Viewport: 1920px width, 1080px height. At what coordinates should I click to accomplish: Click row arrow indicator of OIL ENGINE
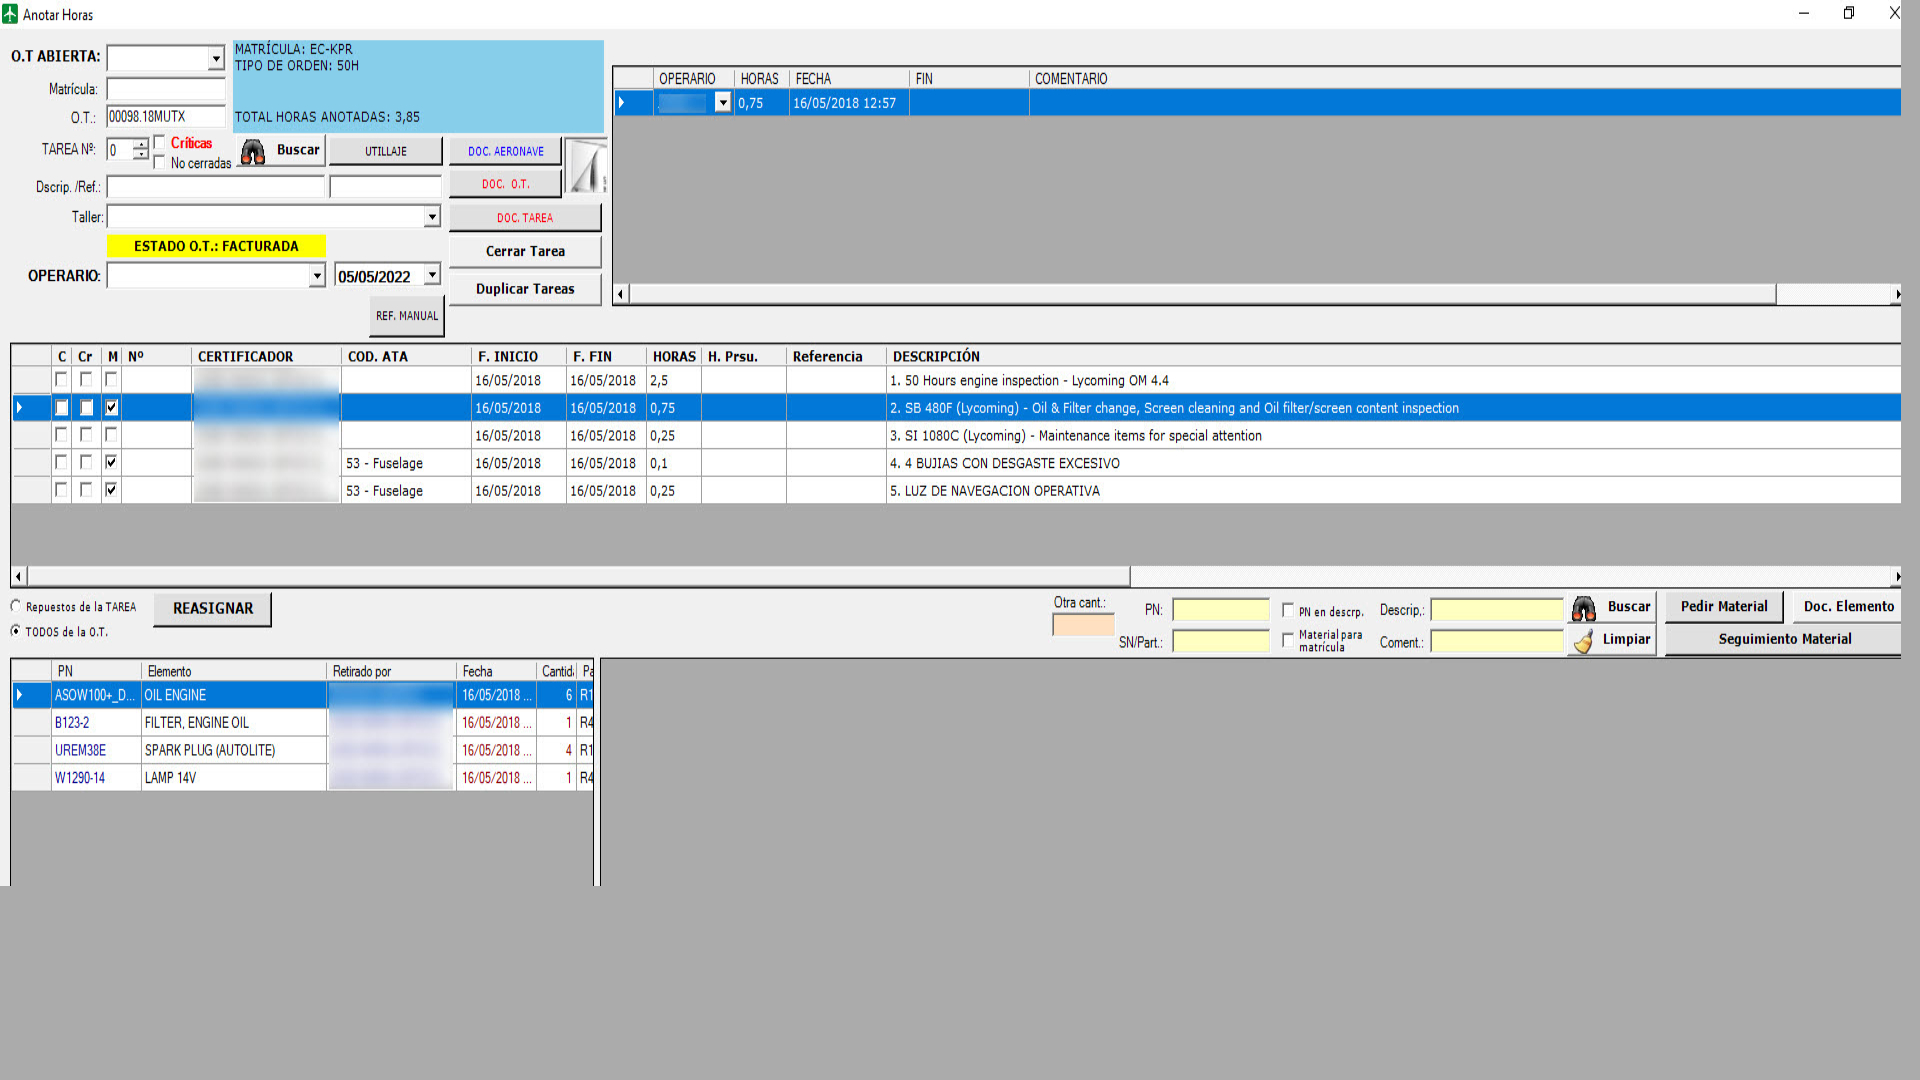coord(20,695)
